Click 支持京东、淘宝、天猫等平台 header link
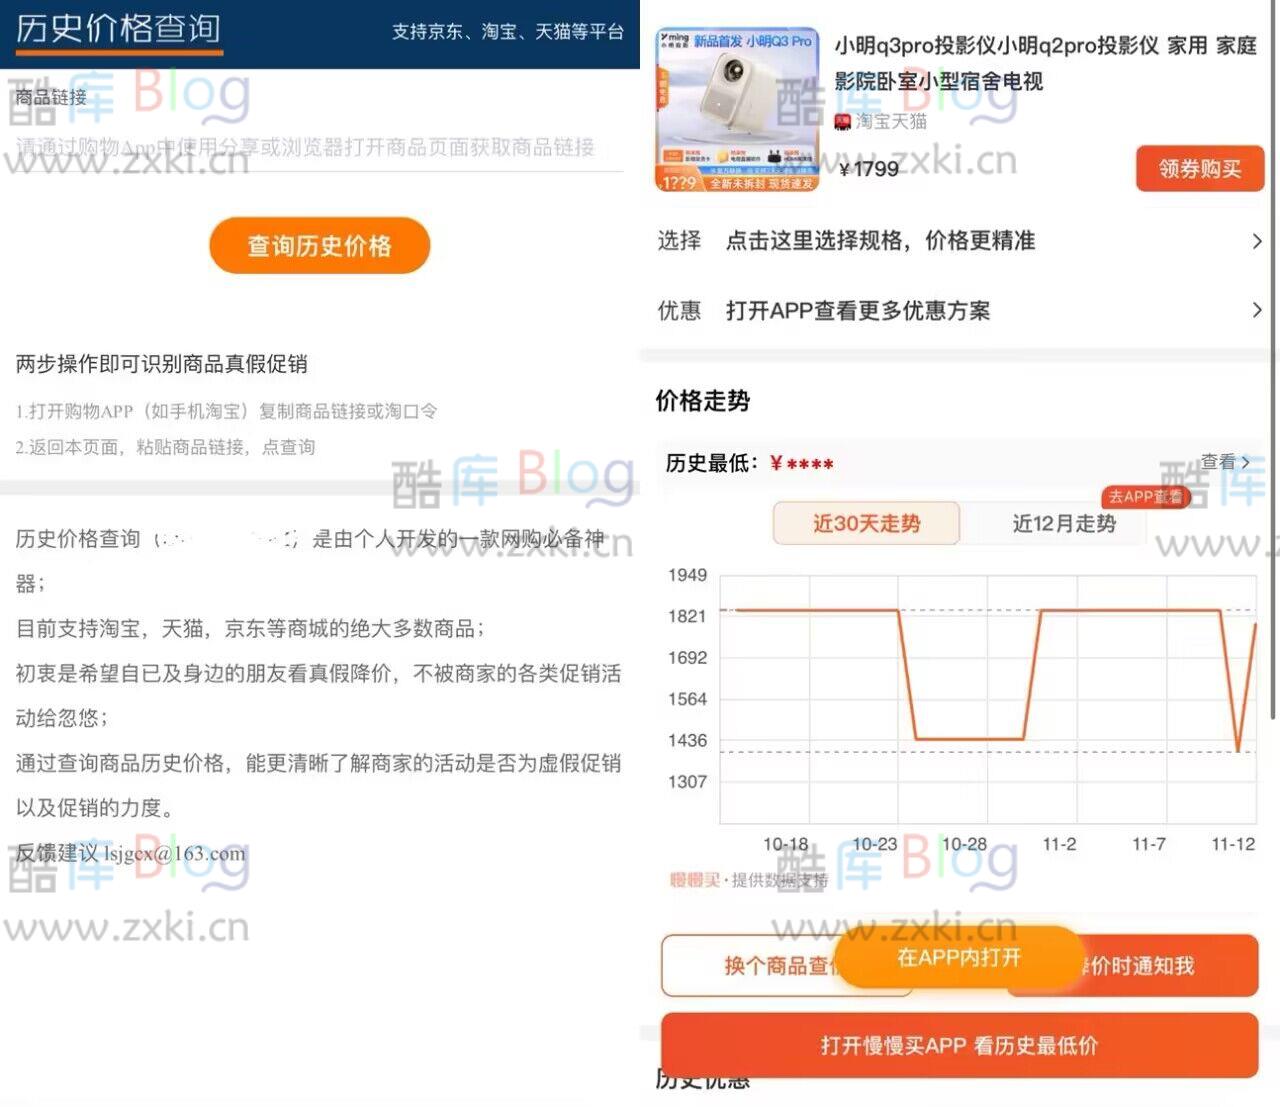1280x1107 pixels. click(509, 33)
